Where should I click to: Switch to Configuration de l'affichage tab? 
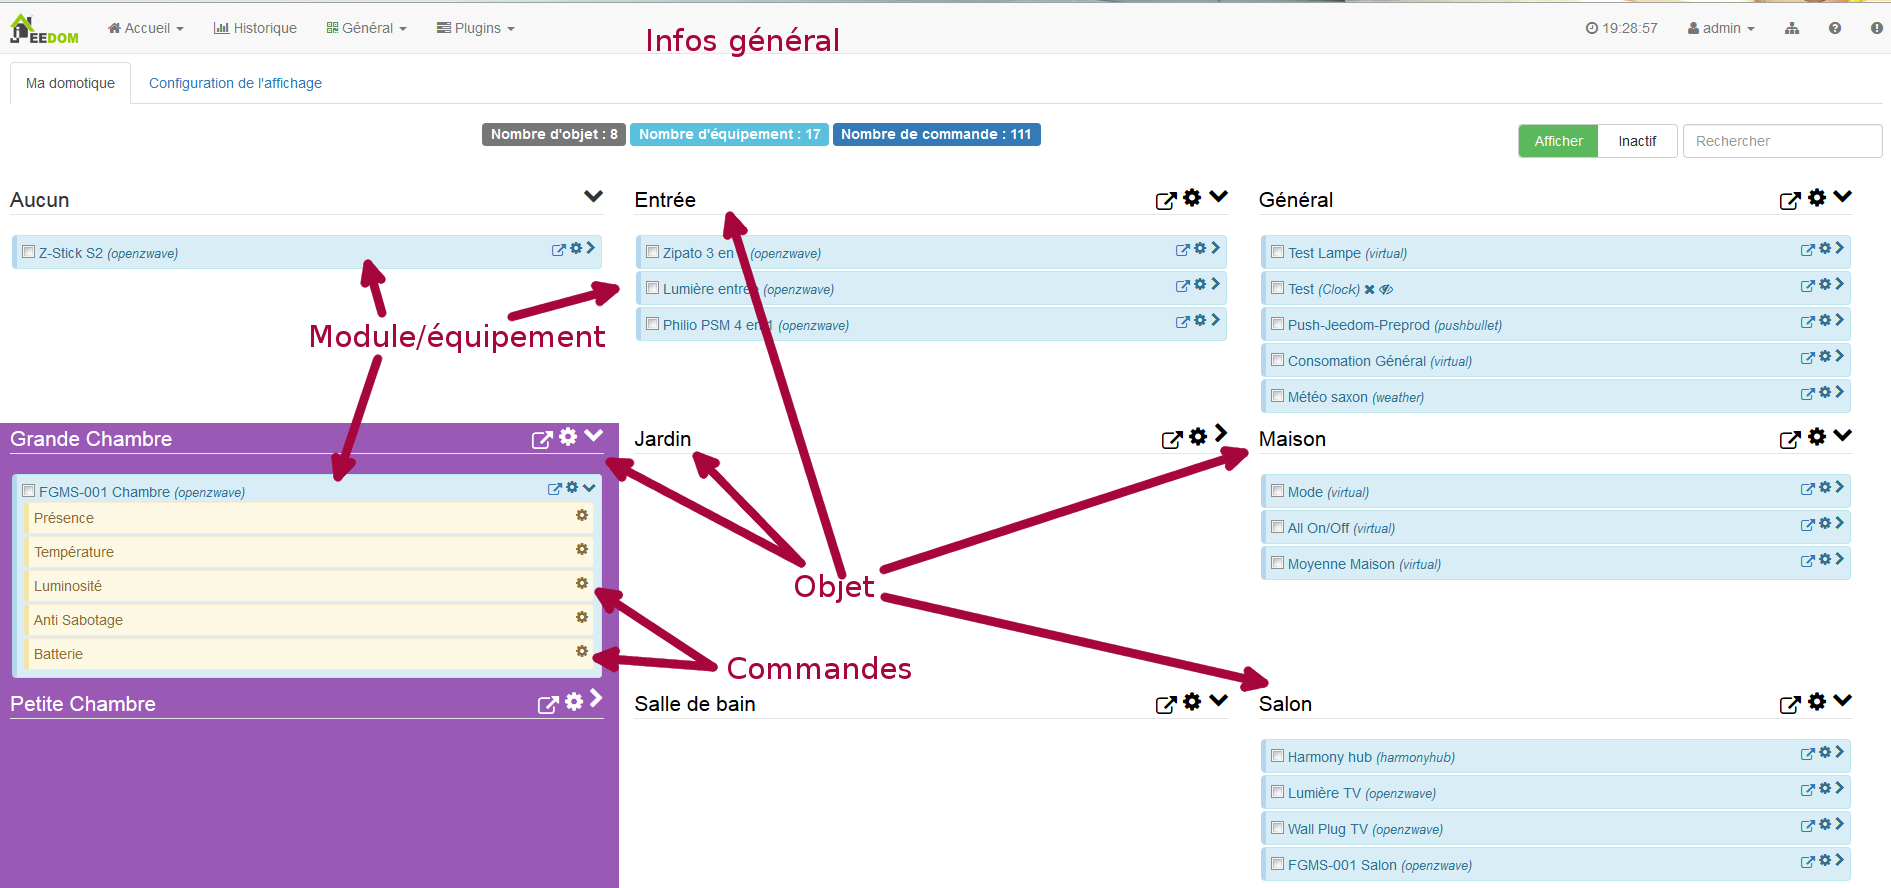235,83
